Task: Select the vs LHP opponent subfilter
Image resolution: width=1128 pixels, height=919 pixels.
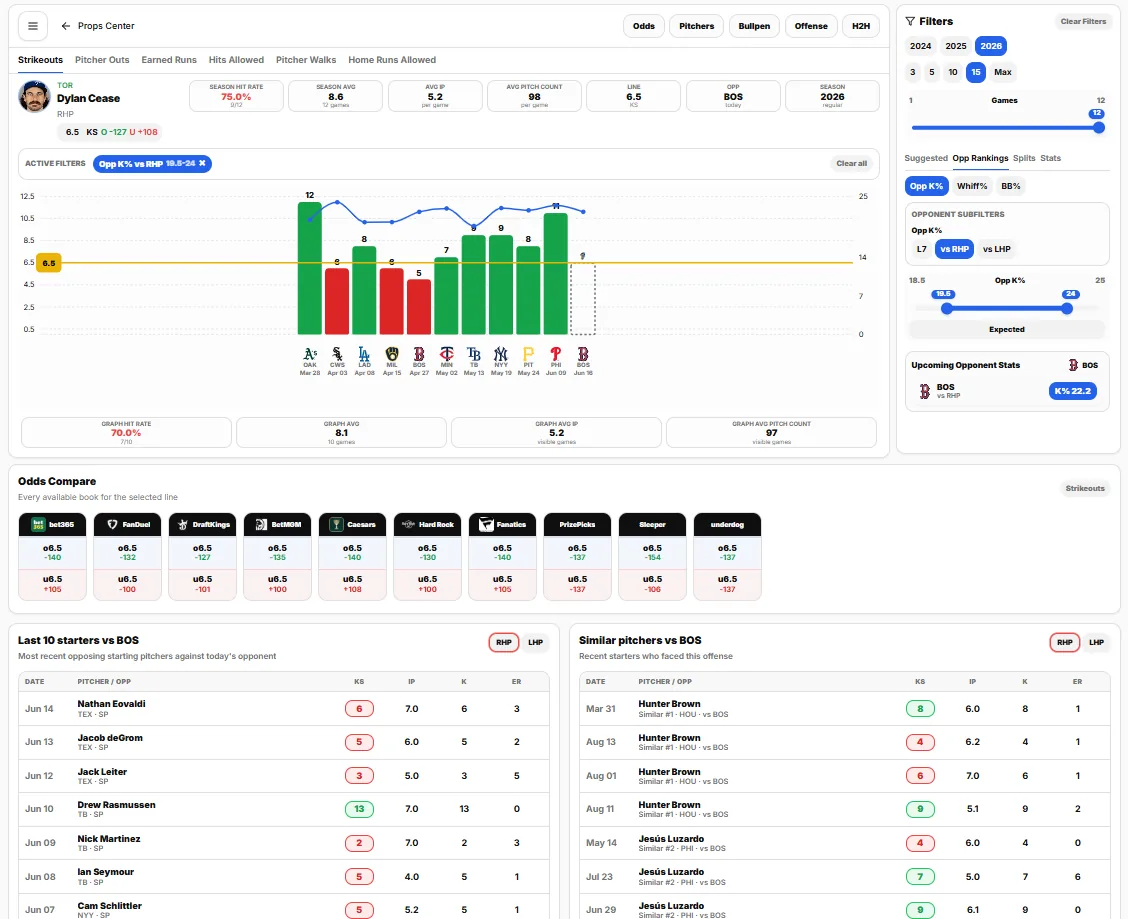Action: point(997,249)
